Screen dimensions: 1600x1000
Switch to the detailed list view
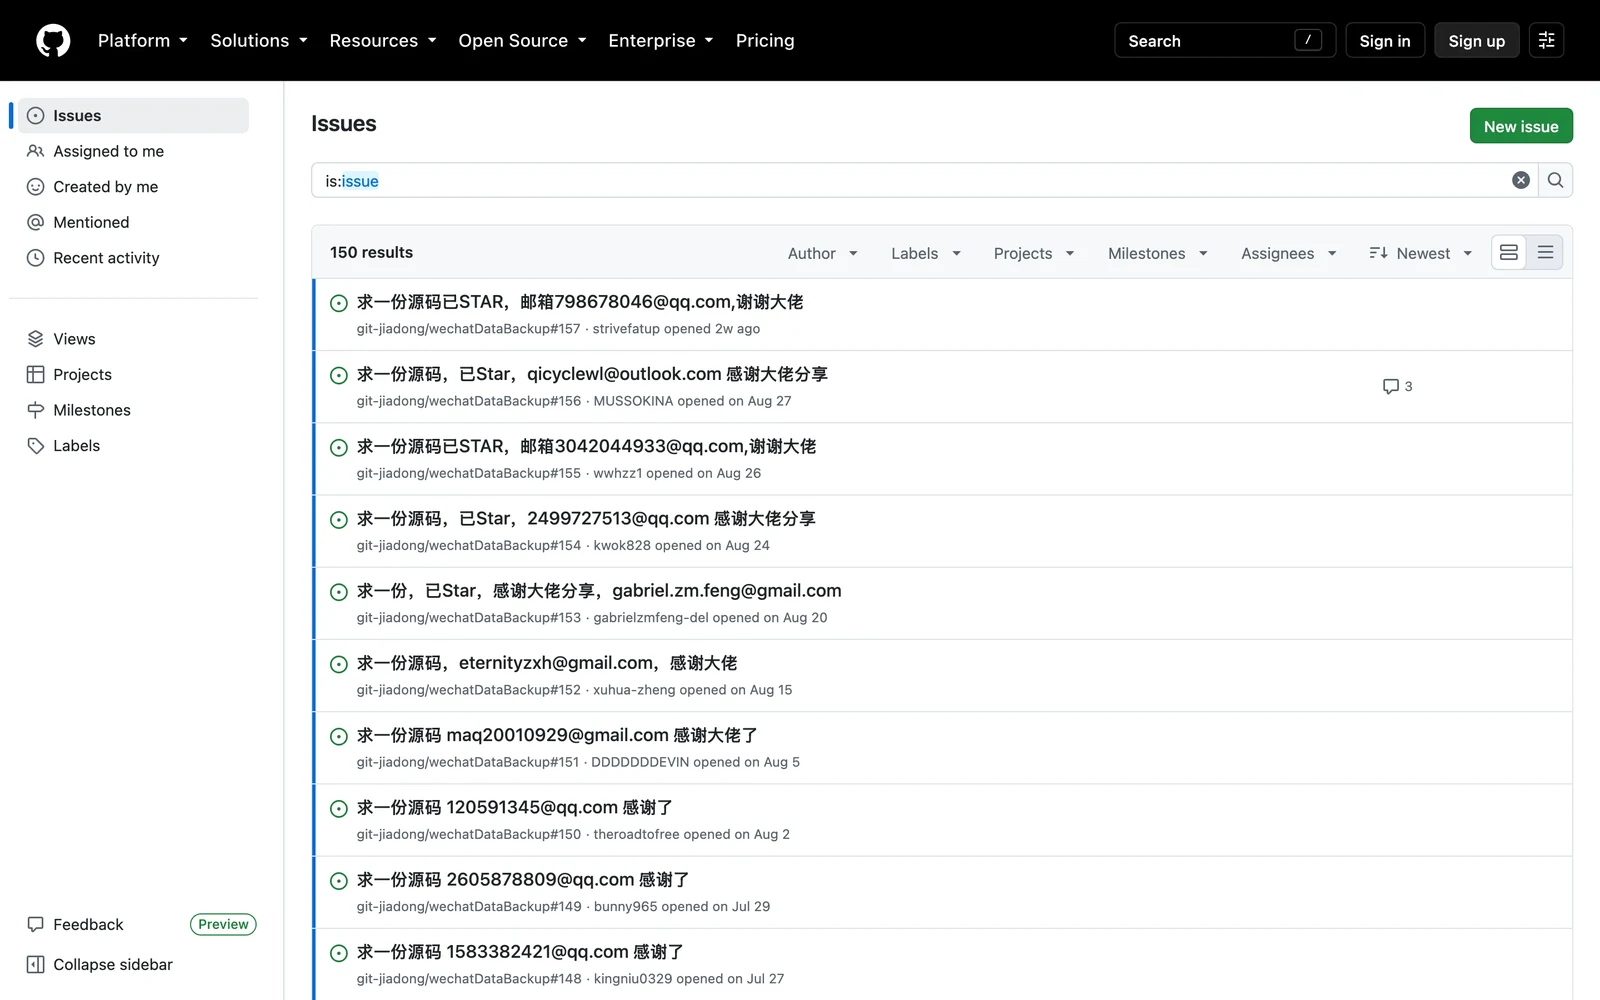(1509, 253)
